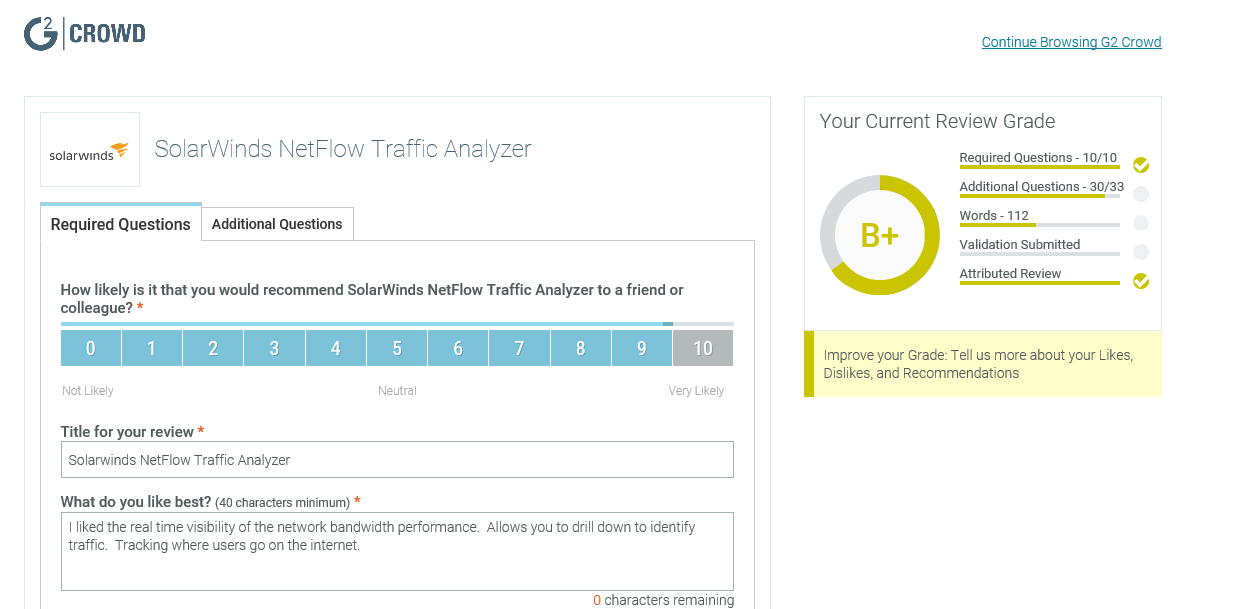Viewport: 1243px width, 609px height.
Task: Select rating 5 on recommendation scale
Action: click(x=397, y=348)
